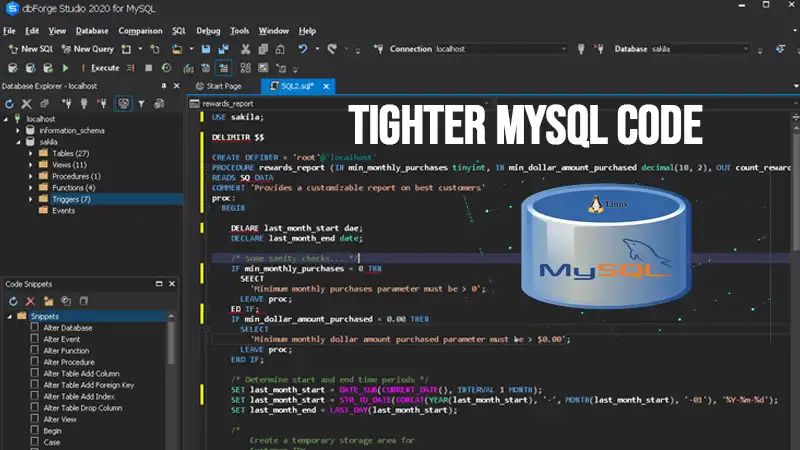Tick the Alter Table Add Index checkbox
Image resolution: width=800 pixels, height=450 pixels.
[35, 396]
